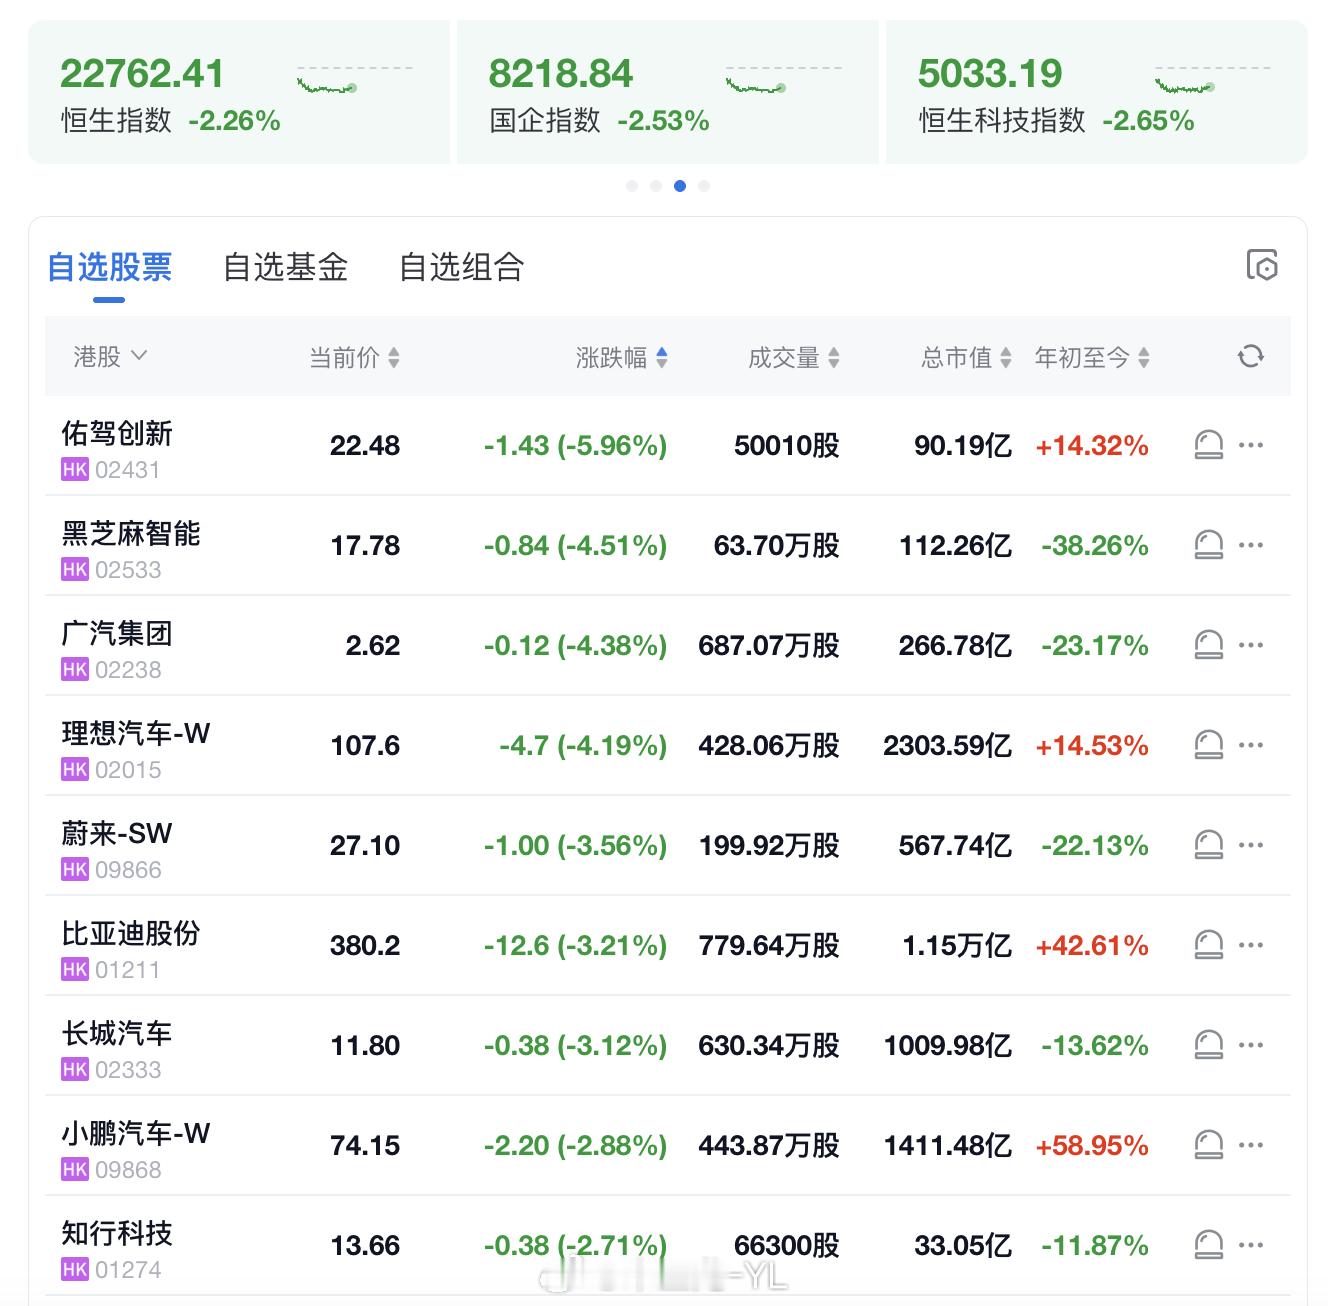Open more options for 广汽集团
This screenshot has height=1306, width=1328.
click(x=1251, y=645)
